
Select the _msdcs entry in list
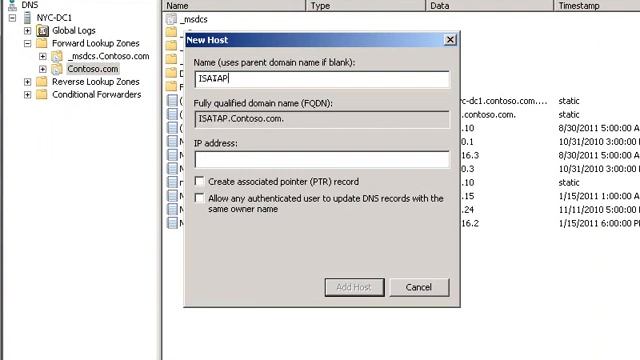point(194,19)
